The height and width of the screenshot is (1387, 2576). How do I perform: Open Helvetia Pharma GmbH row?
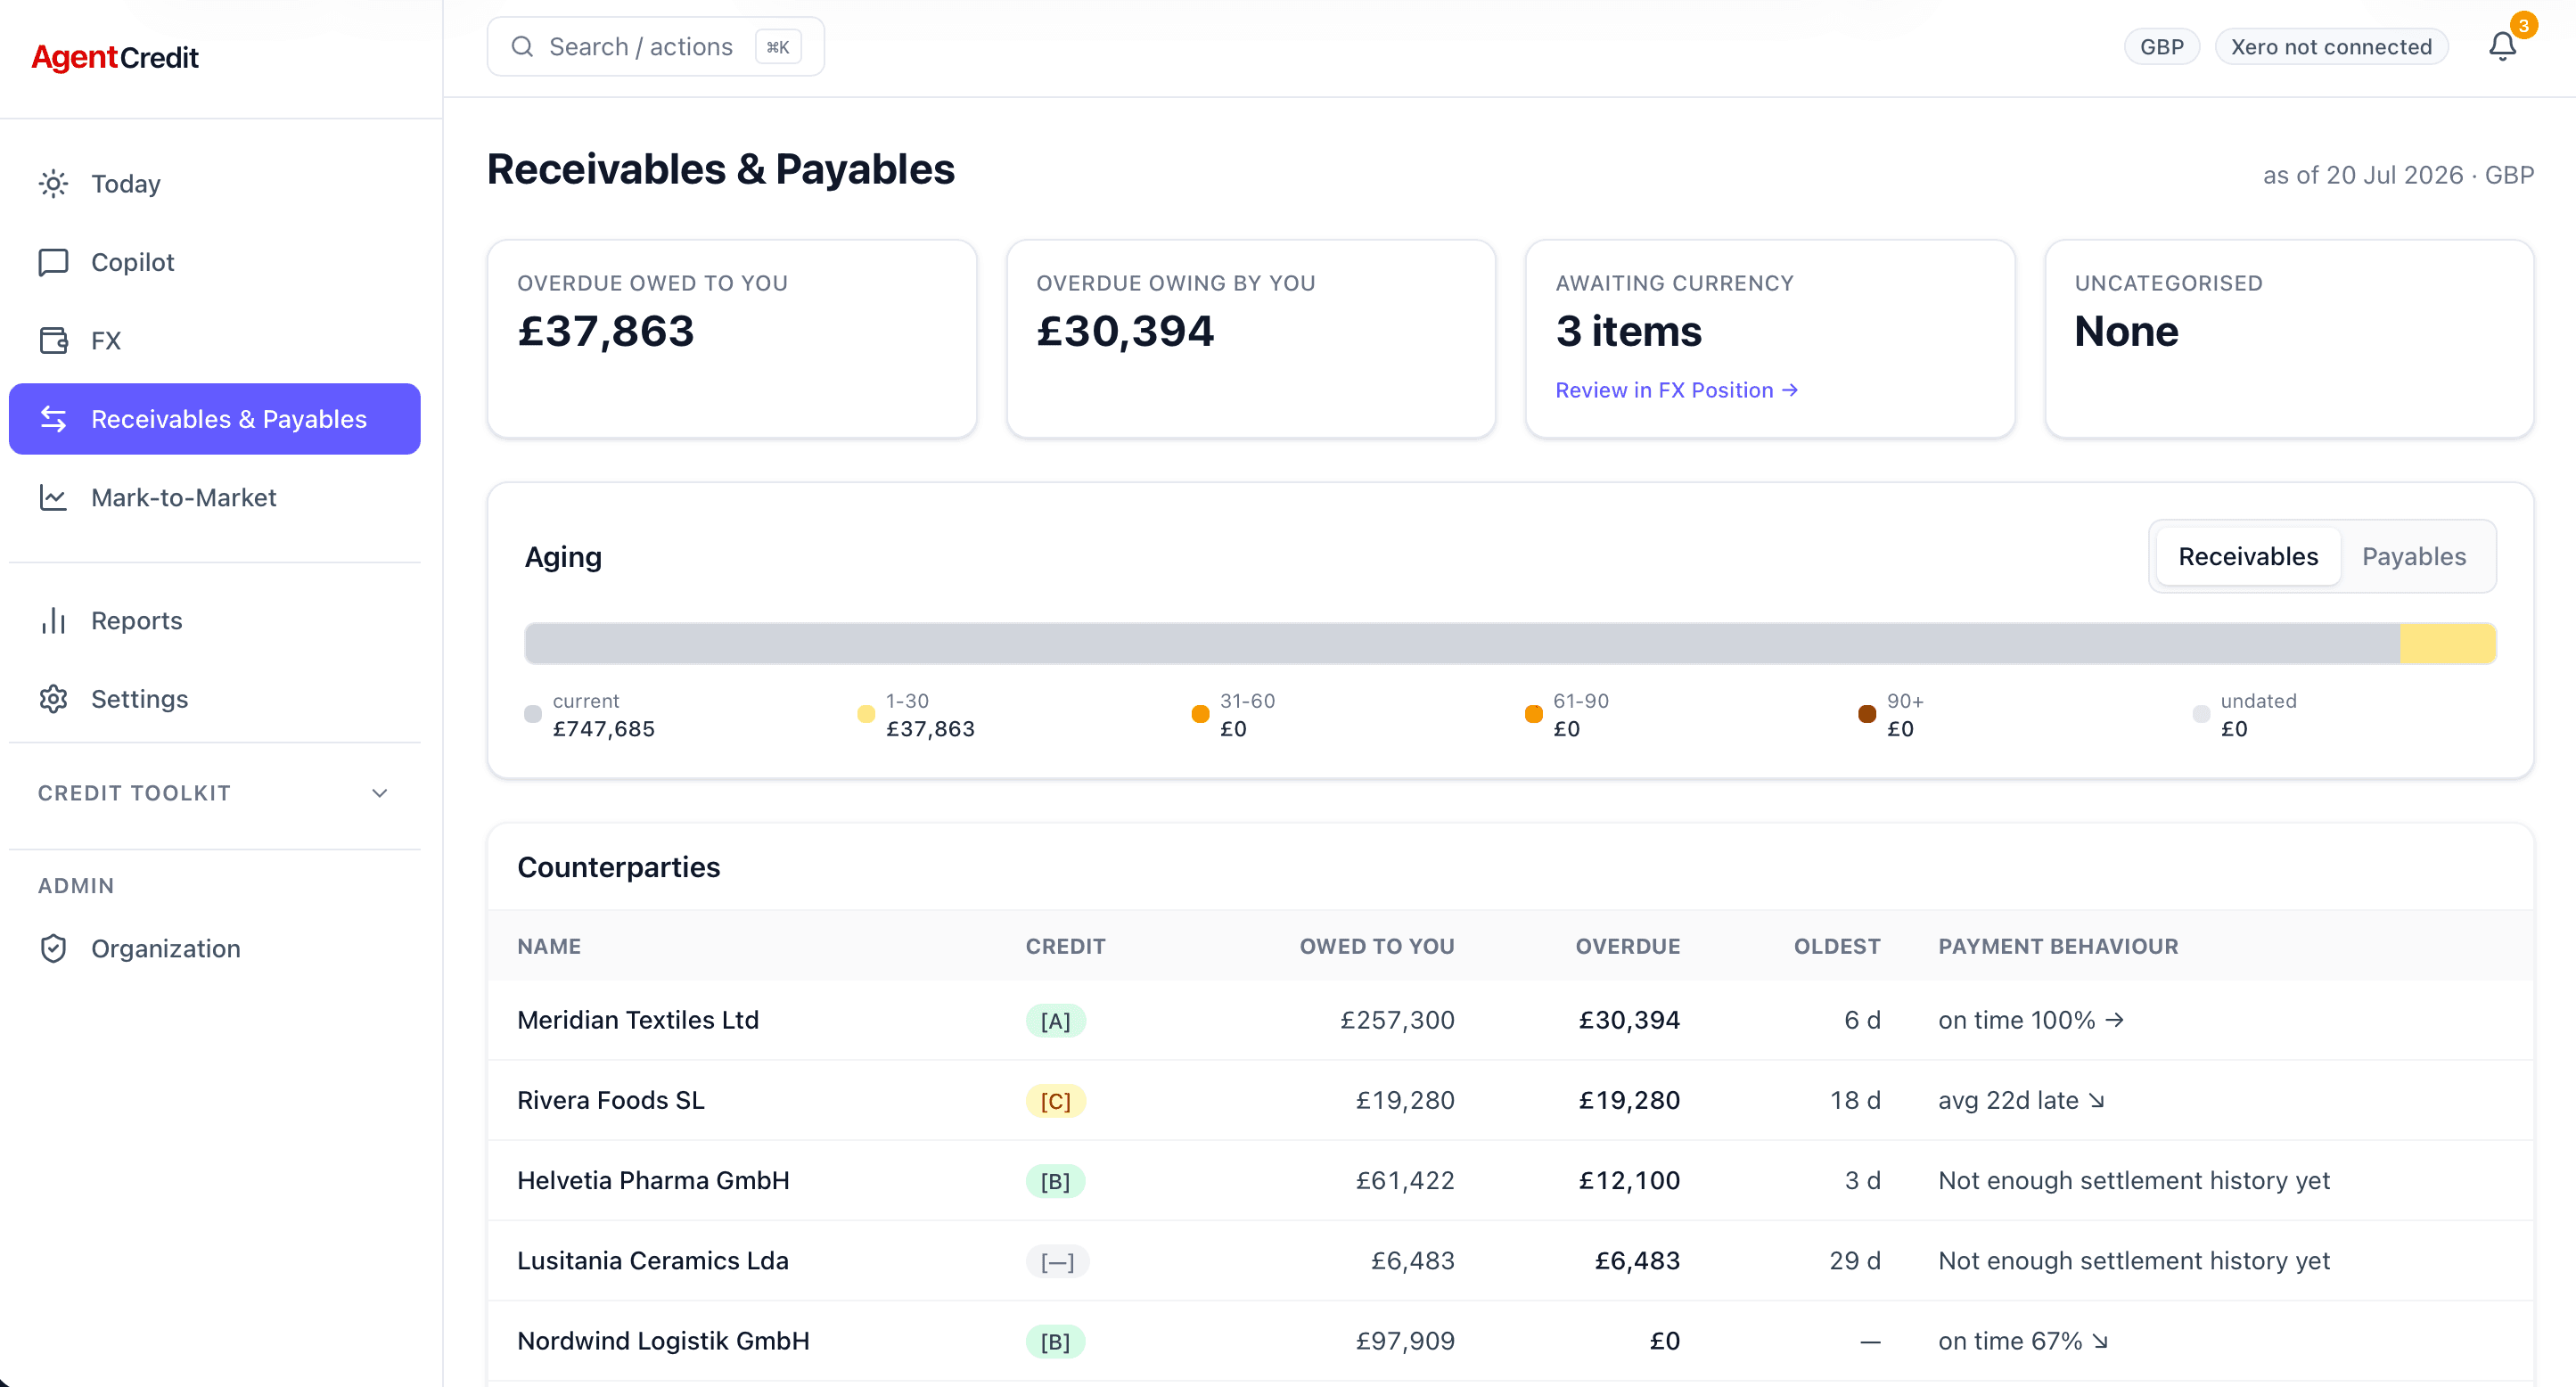click(x=1510, y=1181)
